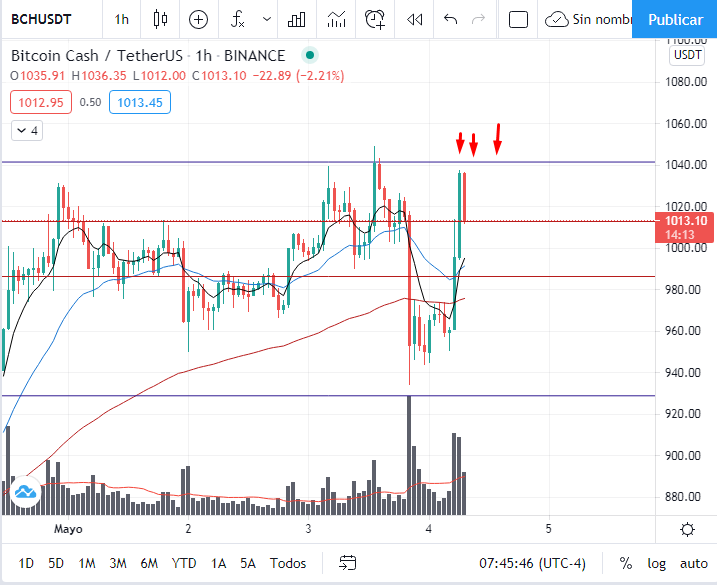Viewport: 717px width, 585px height.
Task: Click the compare or add symbol icon
Action: point(198,20)
